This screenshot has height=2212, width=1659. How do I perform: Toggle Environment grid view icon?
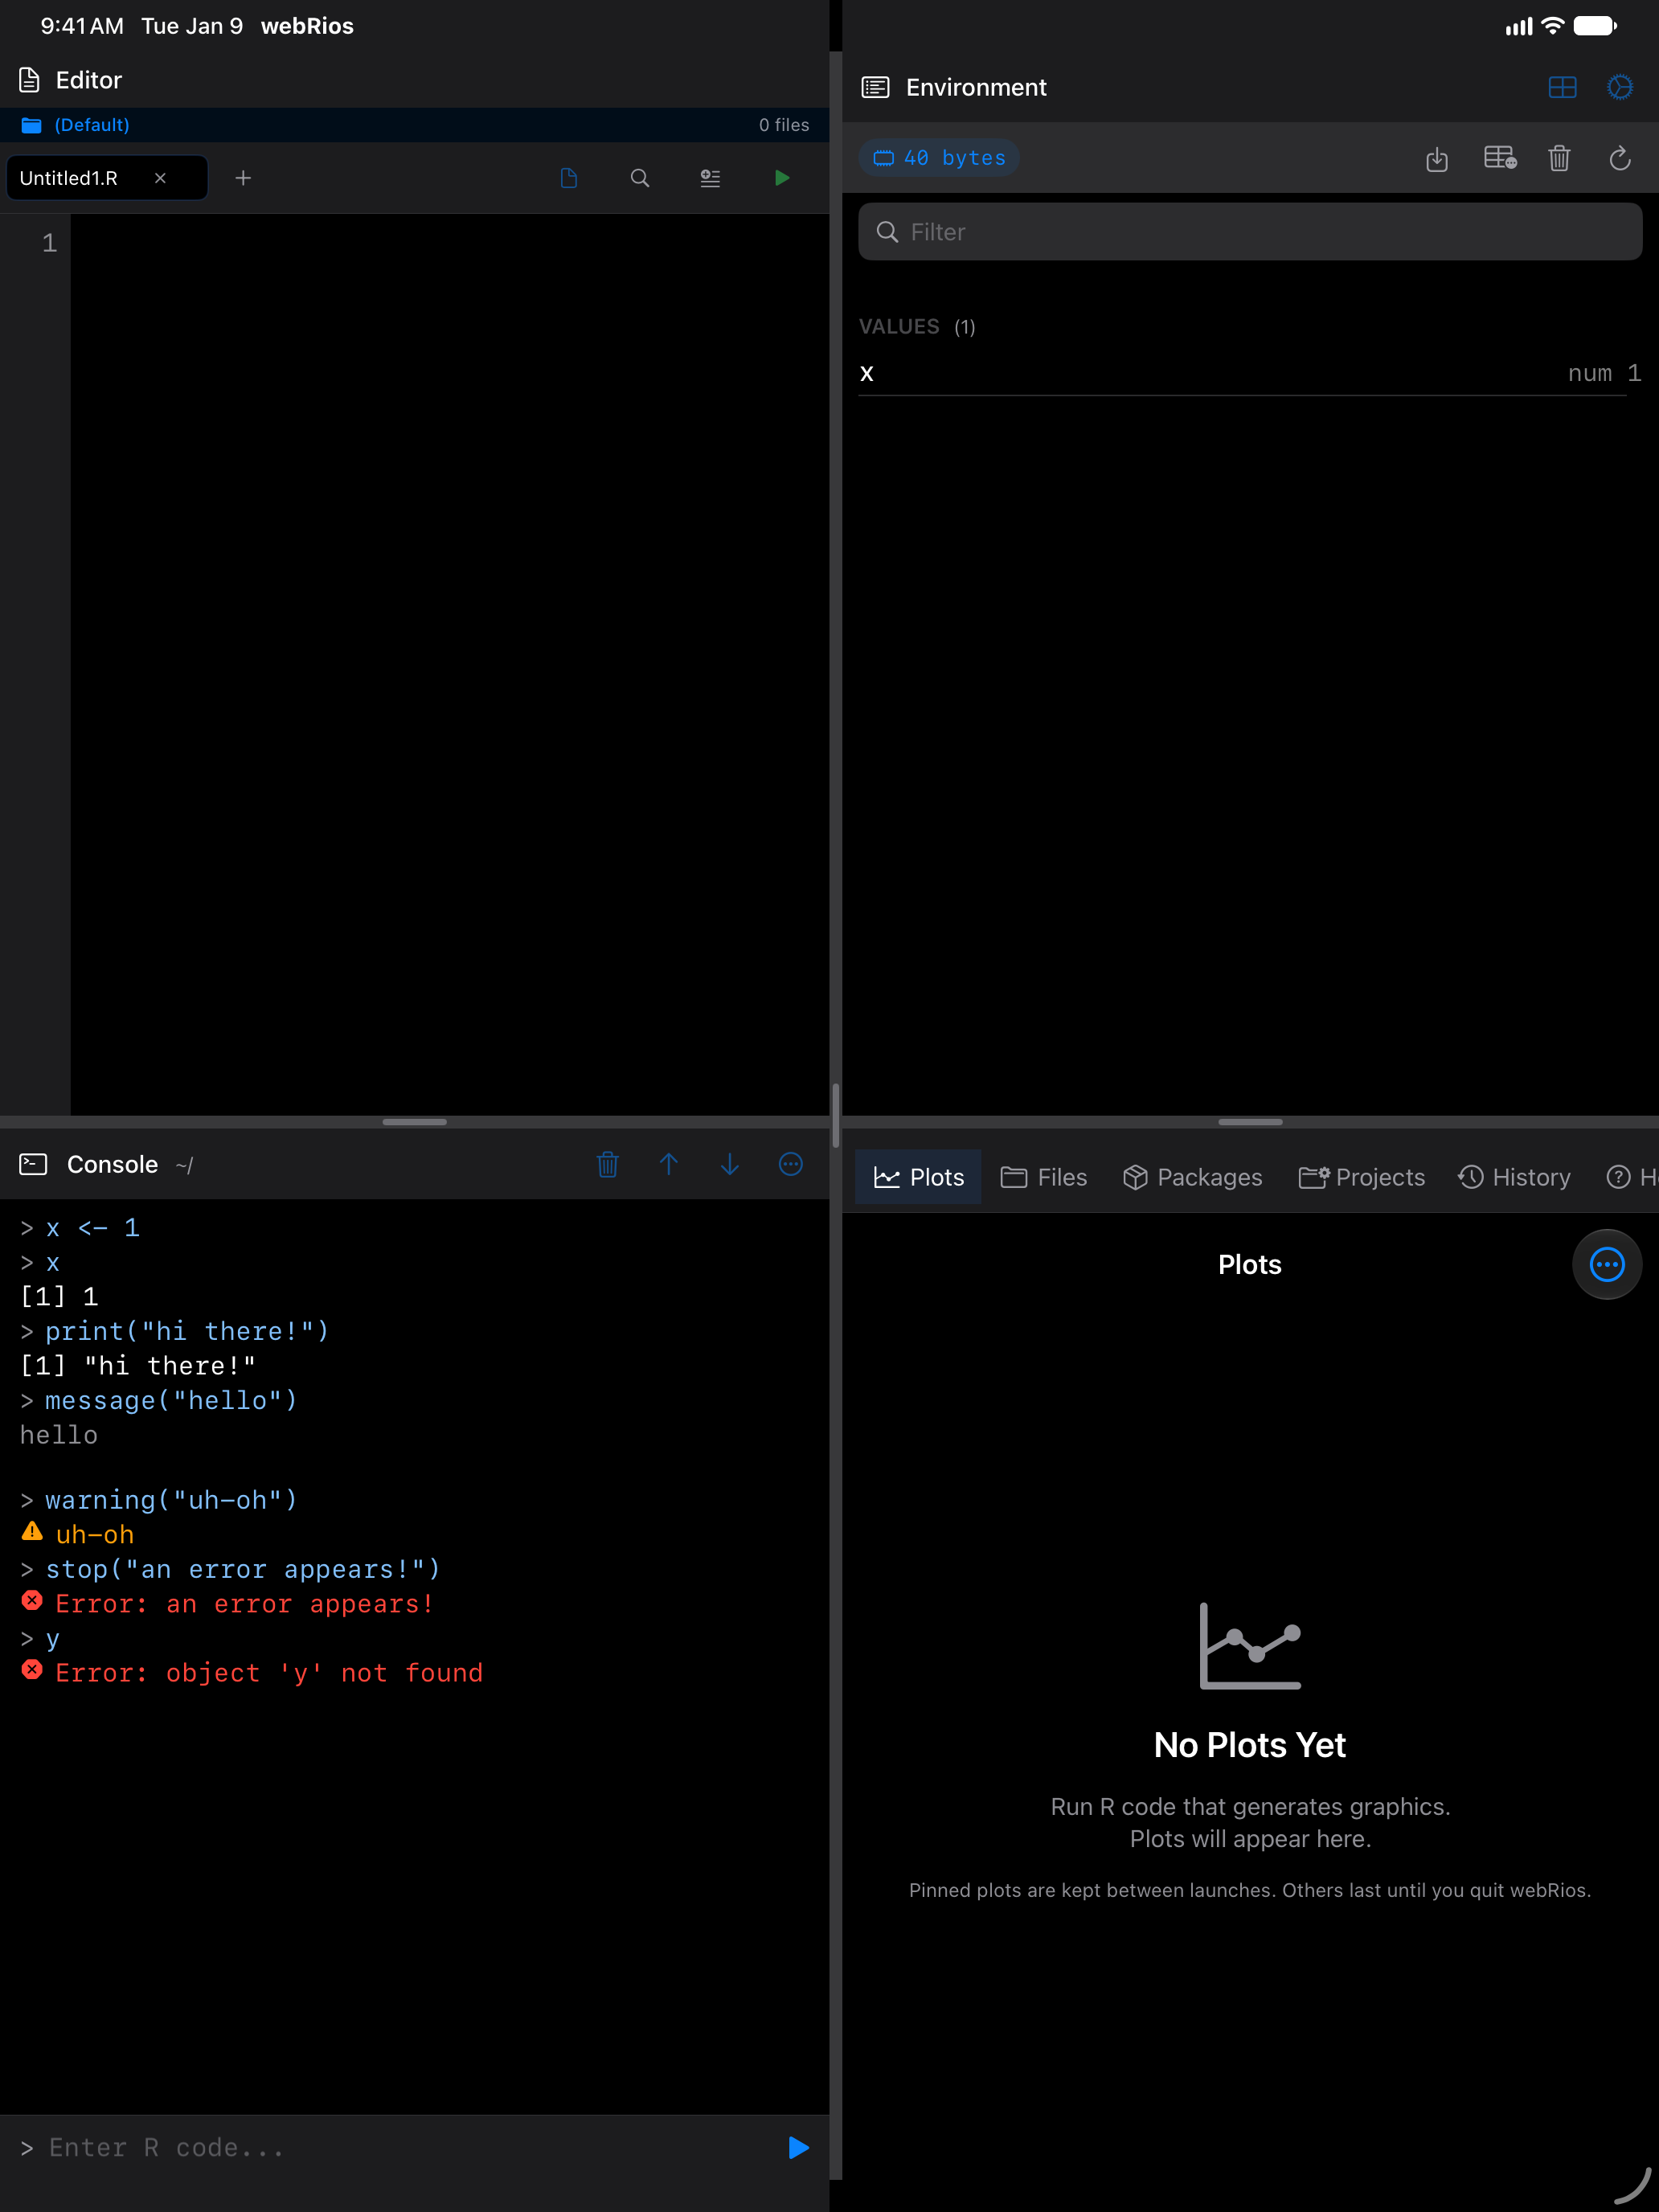pos(1562,88)
